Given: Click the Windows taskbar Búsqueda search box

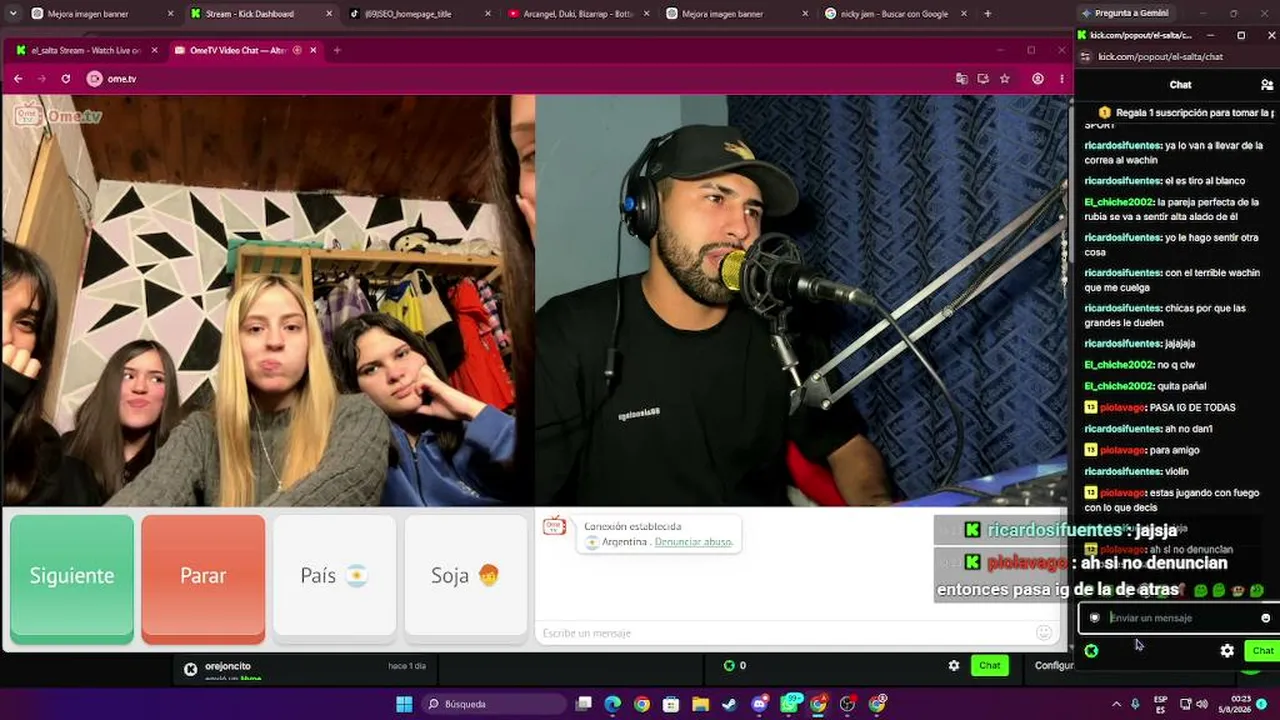Looking at the screenshot, I should pos(492,704).
